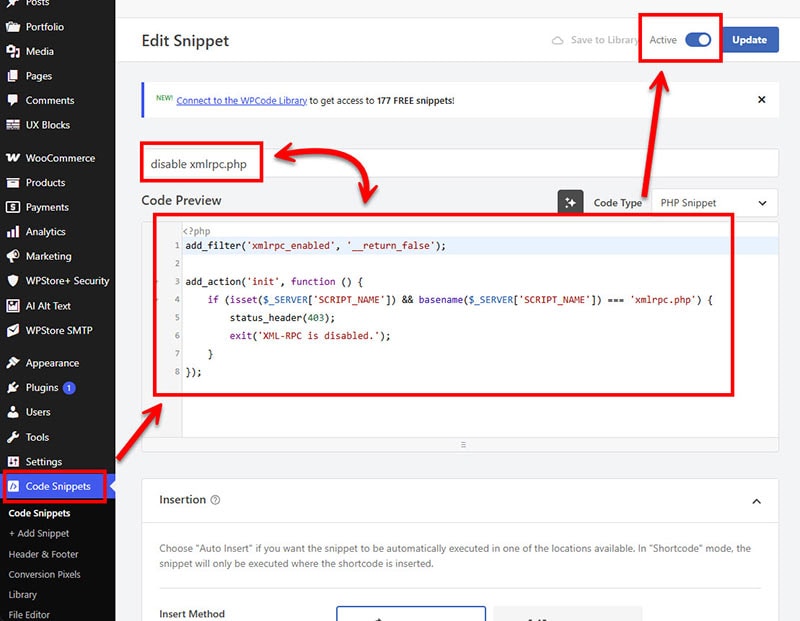This screenshot has height=621, width=800.
Task: Toggle the Active snippet switch
Action: 698,40
